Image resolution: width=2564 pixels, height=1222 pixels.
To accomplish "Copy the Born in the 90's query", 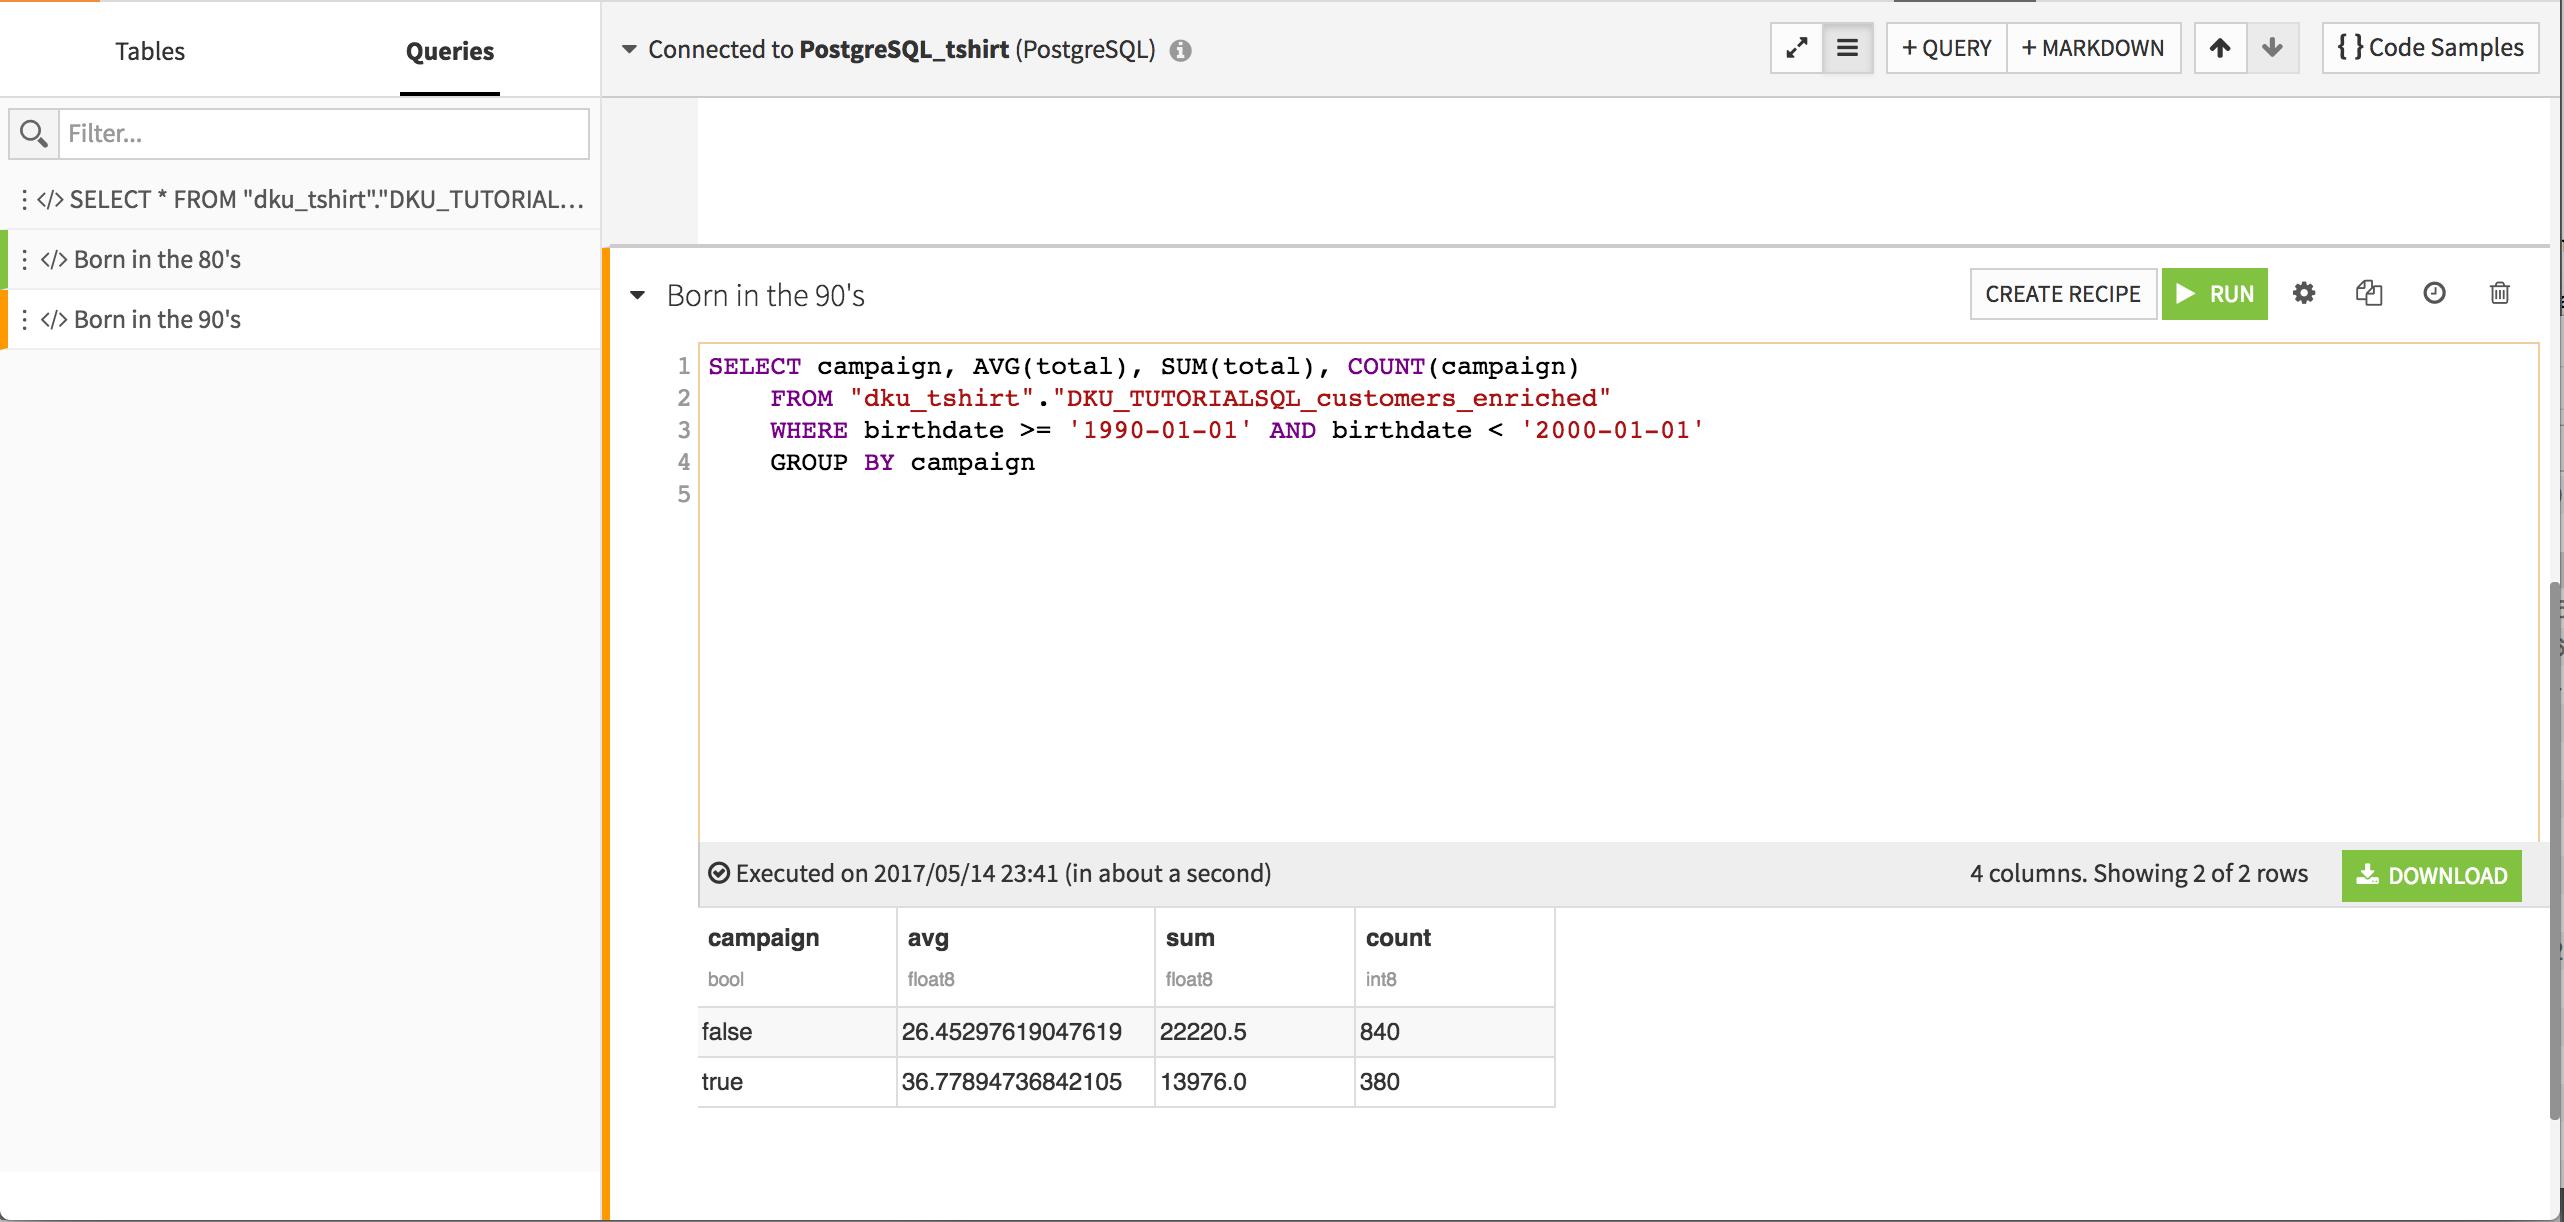I will click(x=2370, y=293).
